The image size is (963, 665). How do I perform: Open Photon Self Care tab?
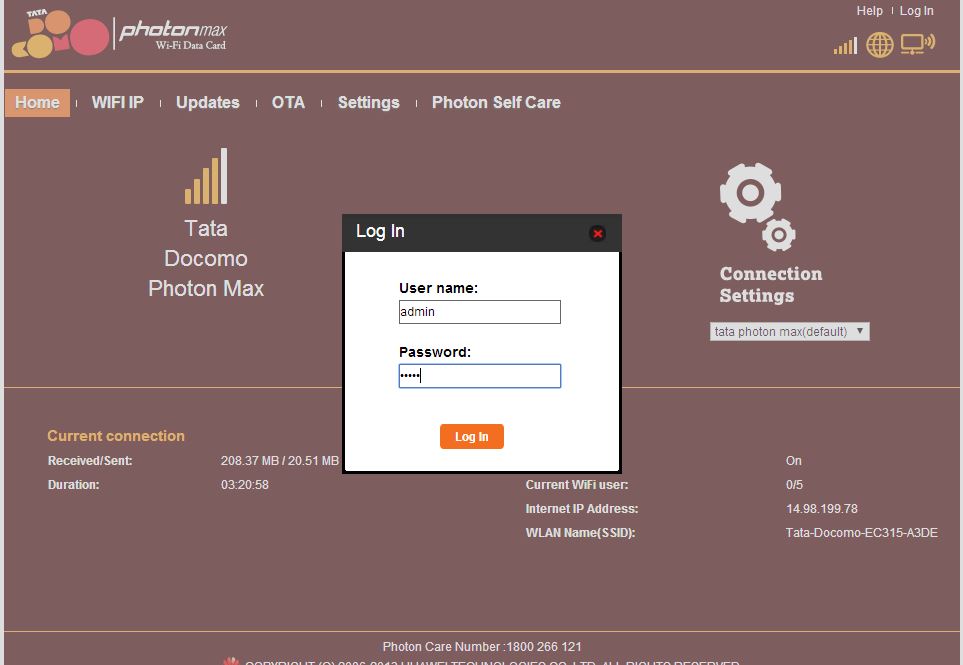496,103
